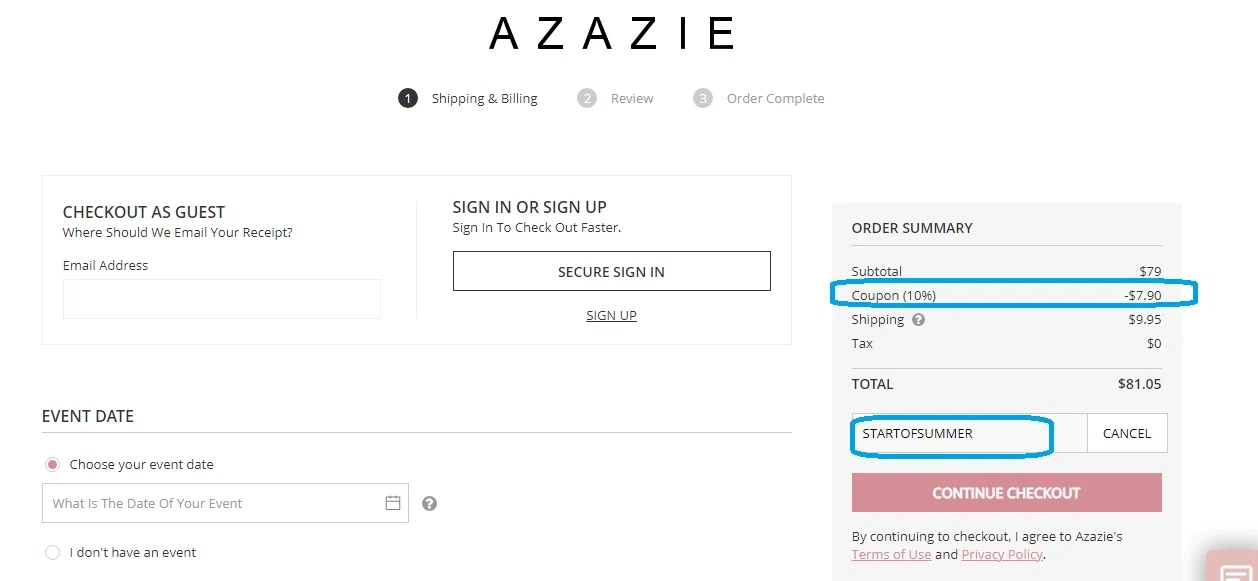Click the event date help icon
This screenshot has height=581, width=1258.
[x=429, y=503]
